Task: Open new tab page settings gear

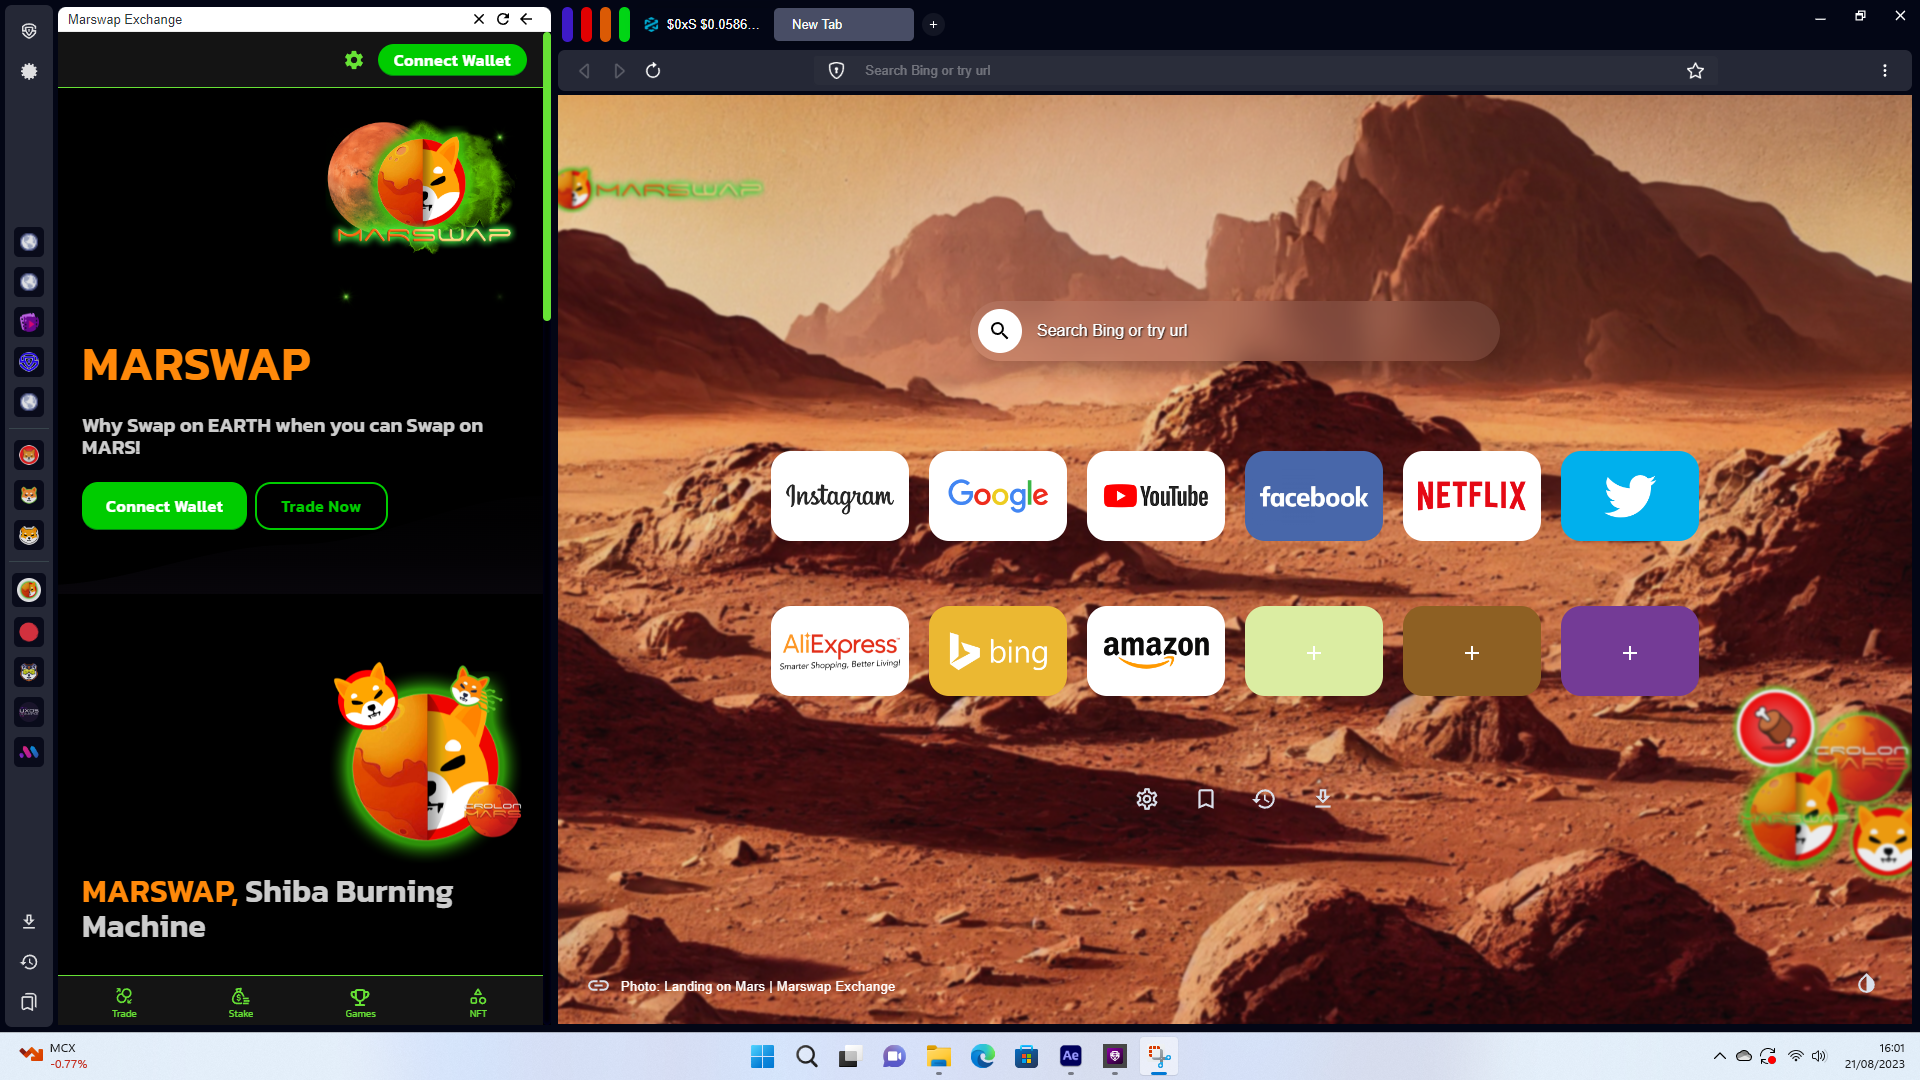Action: [1147, 799]
